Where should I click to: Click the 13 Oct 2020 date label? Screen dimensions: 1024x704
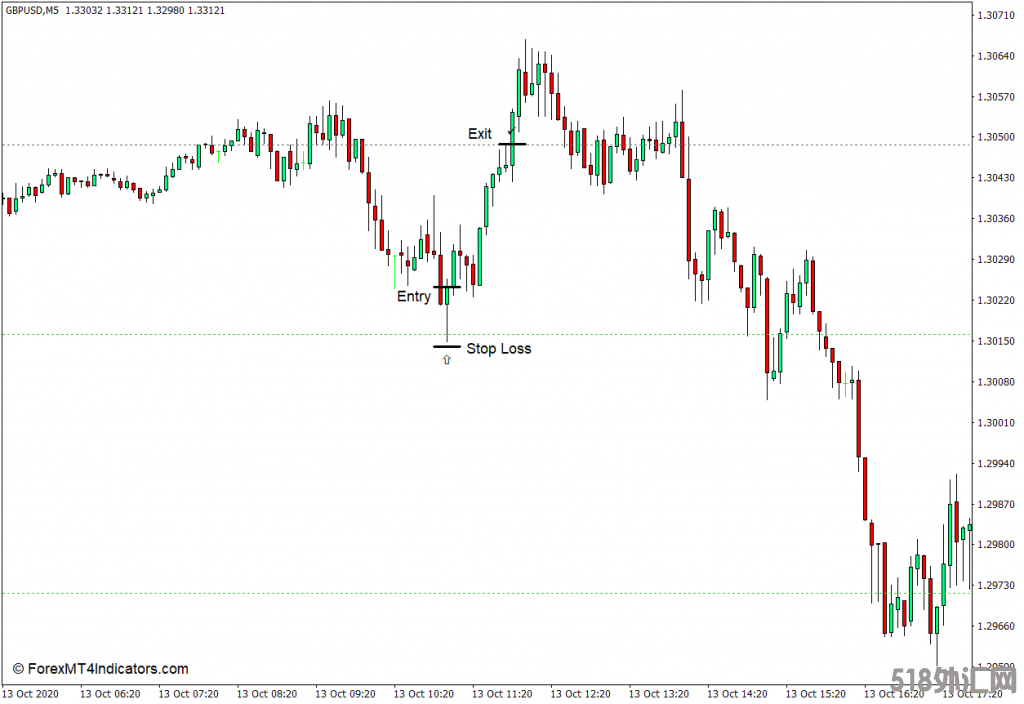pyautogui.click(x=31, y=694)
